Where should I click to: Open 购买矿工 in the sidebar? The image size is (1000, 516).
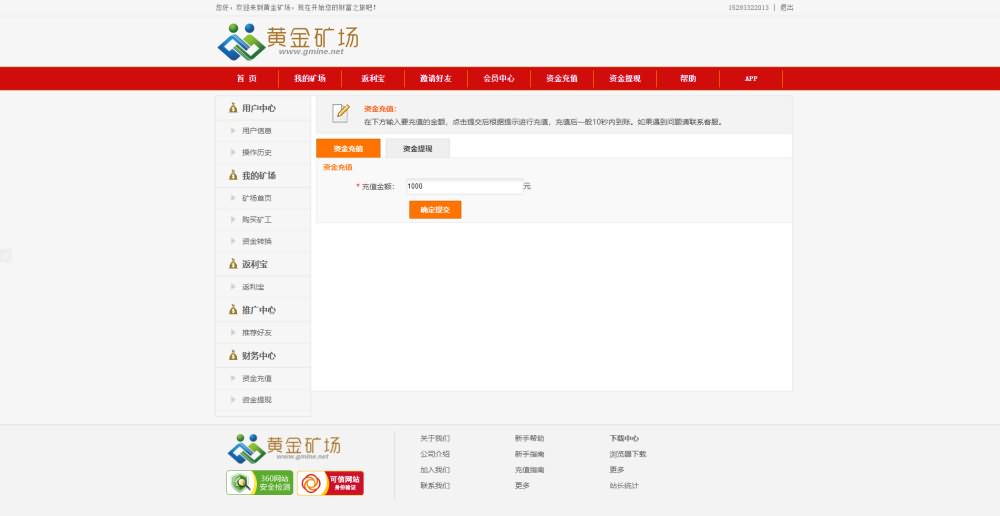pos(256,220)
